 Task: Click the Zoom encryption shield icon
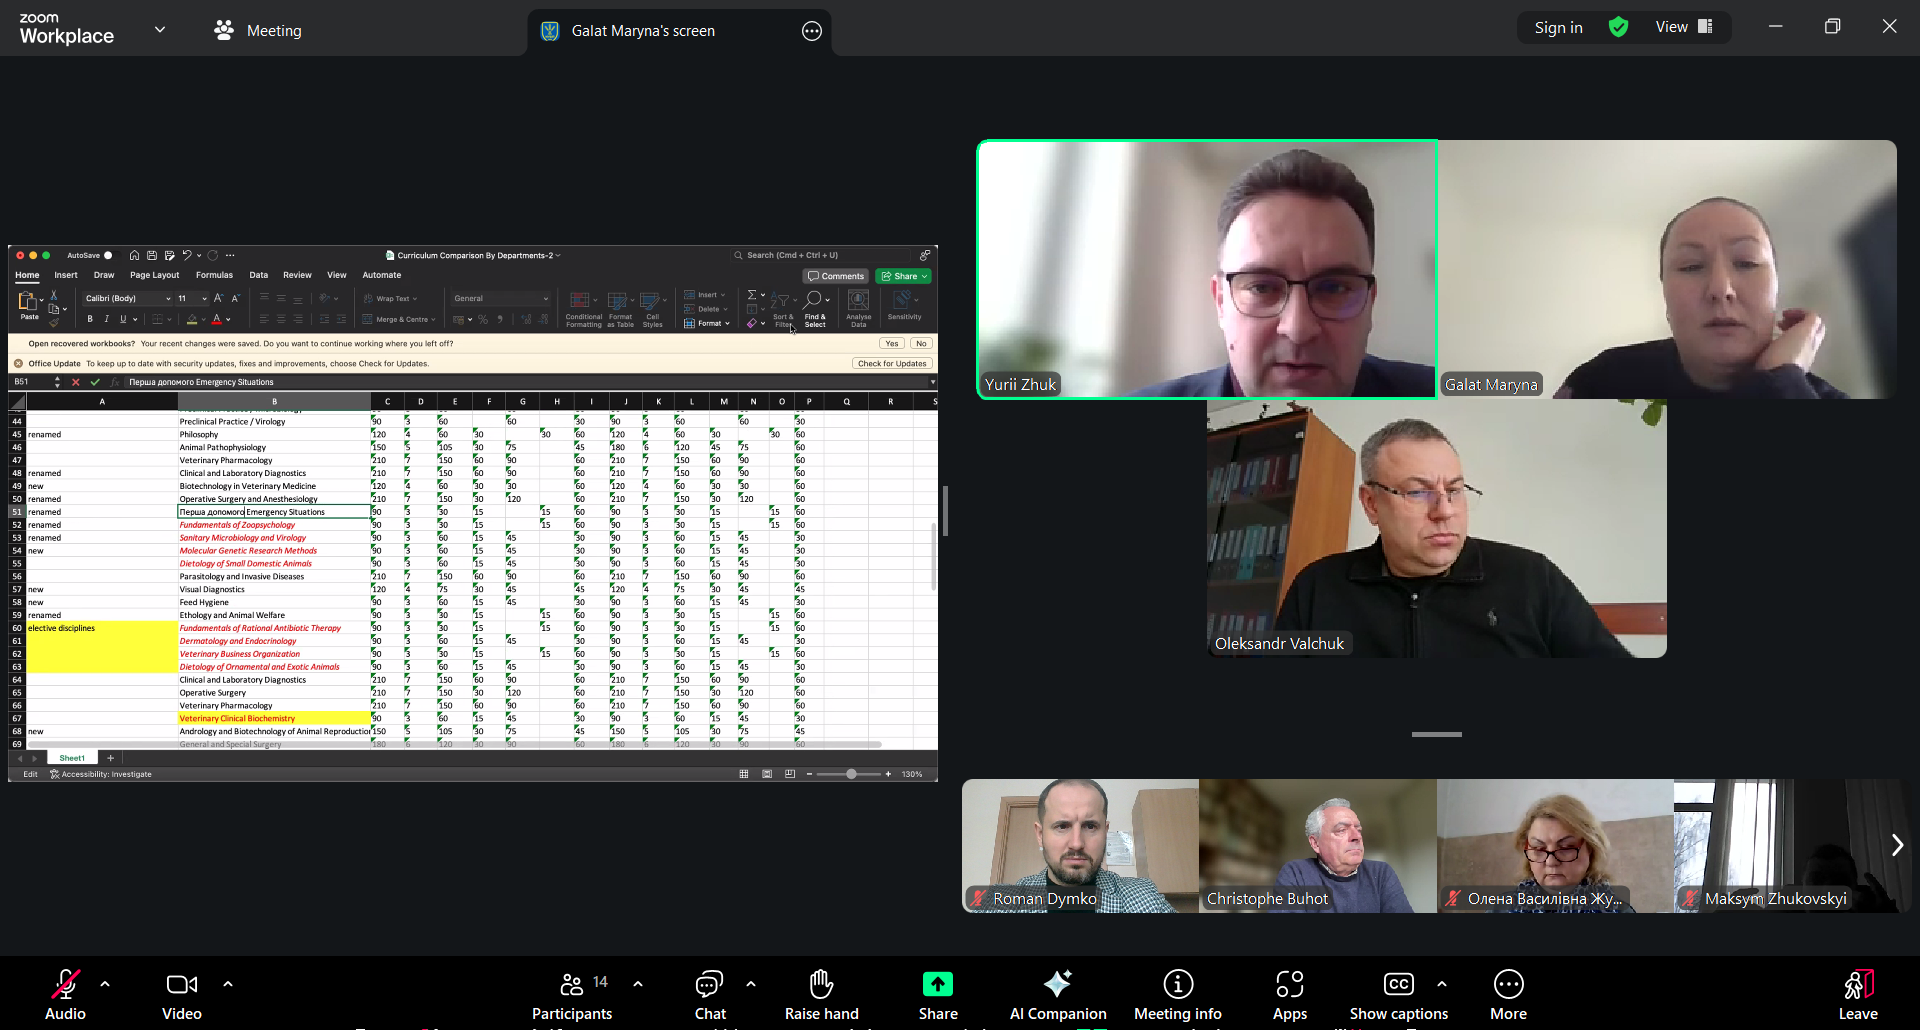(1618, 28)
